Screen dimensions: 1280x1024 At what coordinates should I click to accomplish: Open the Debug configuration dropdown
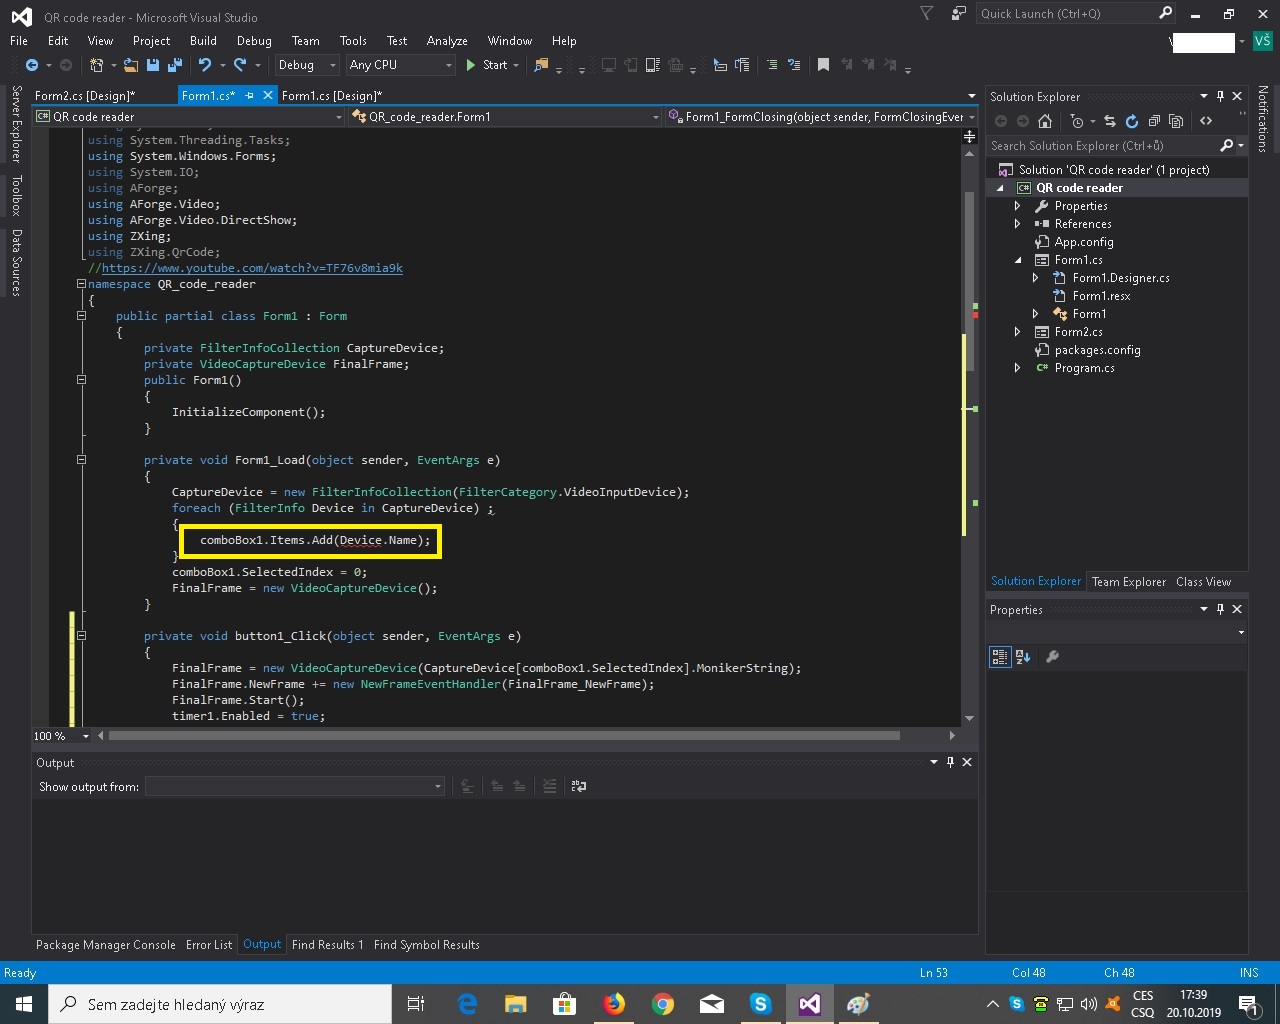pos(306,65)
